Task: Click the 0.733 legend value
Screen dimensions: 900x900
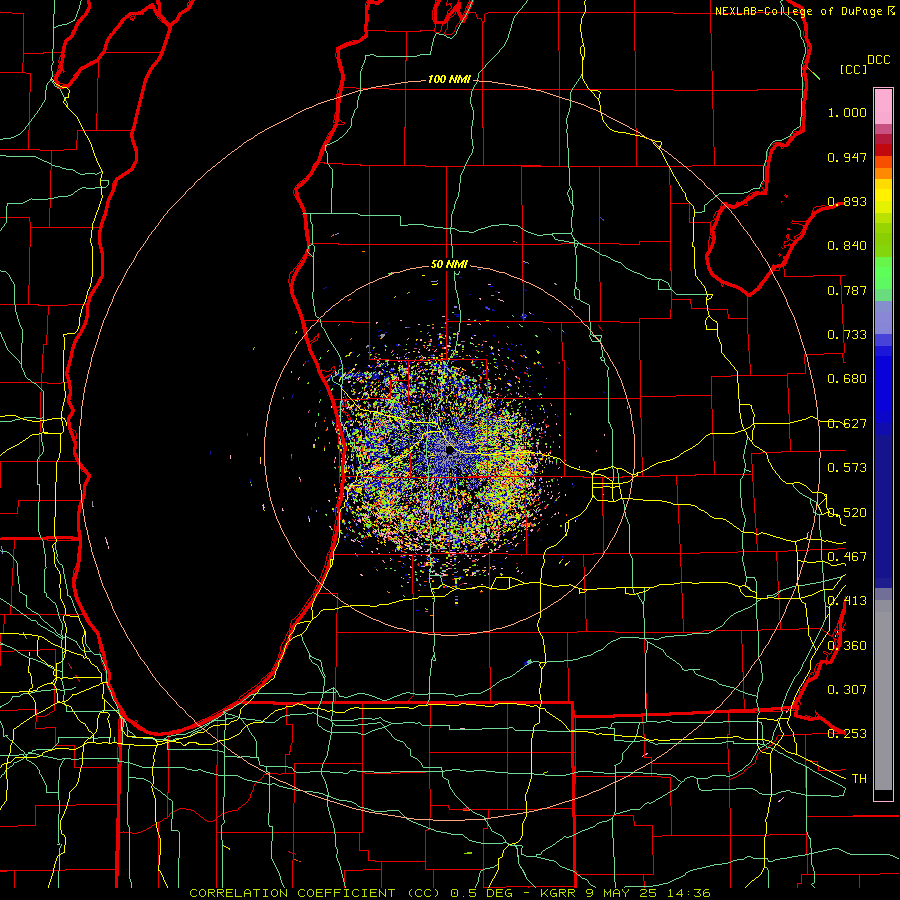Action: [x=847, y=335]
